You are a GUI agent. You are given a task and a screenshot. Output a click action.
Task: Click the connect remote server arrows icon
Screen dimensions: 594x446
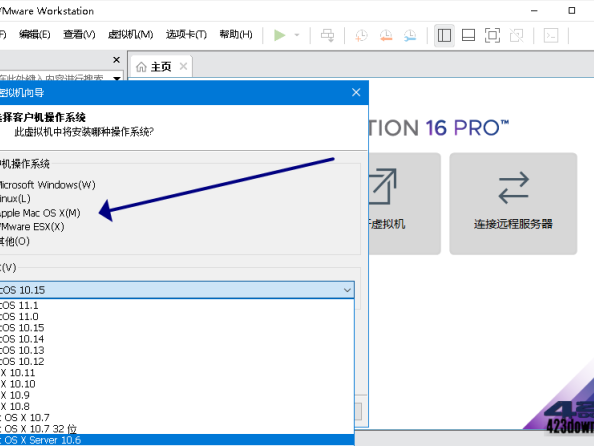[x=513, y=188]
